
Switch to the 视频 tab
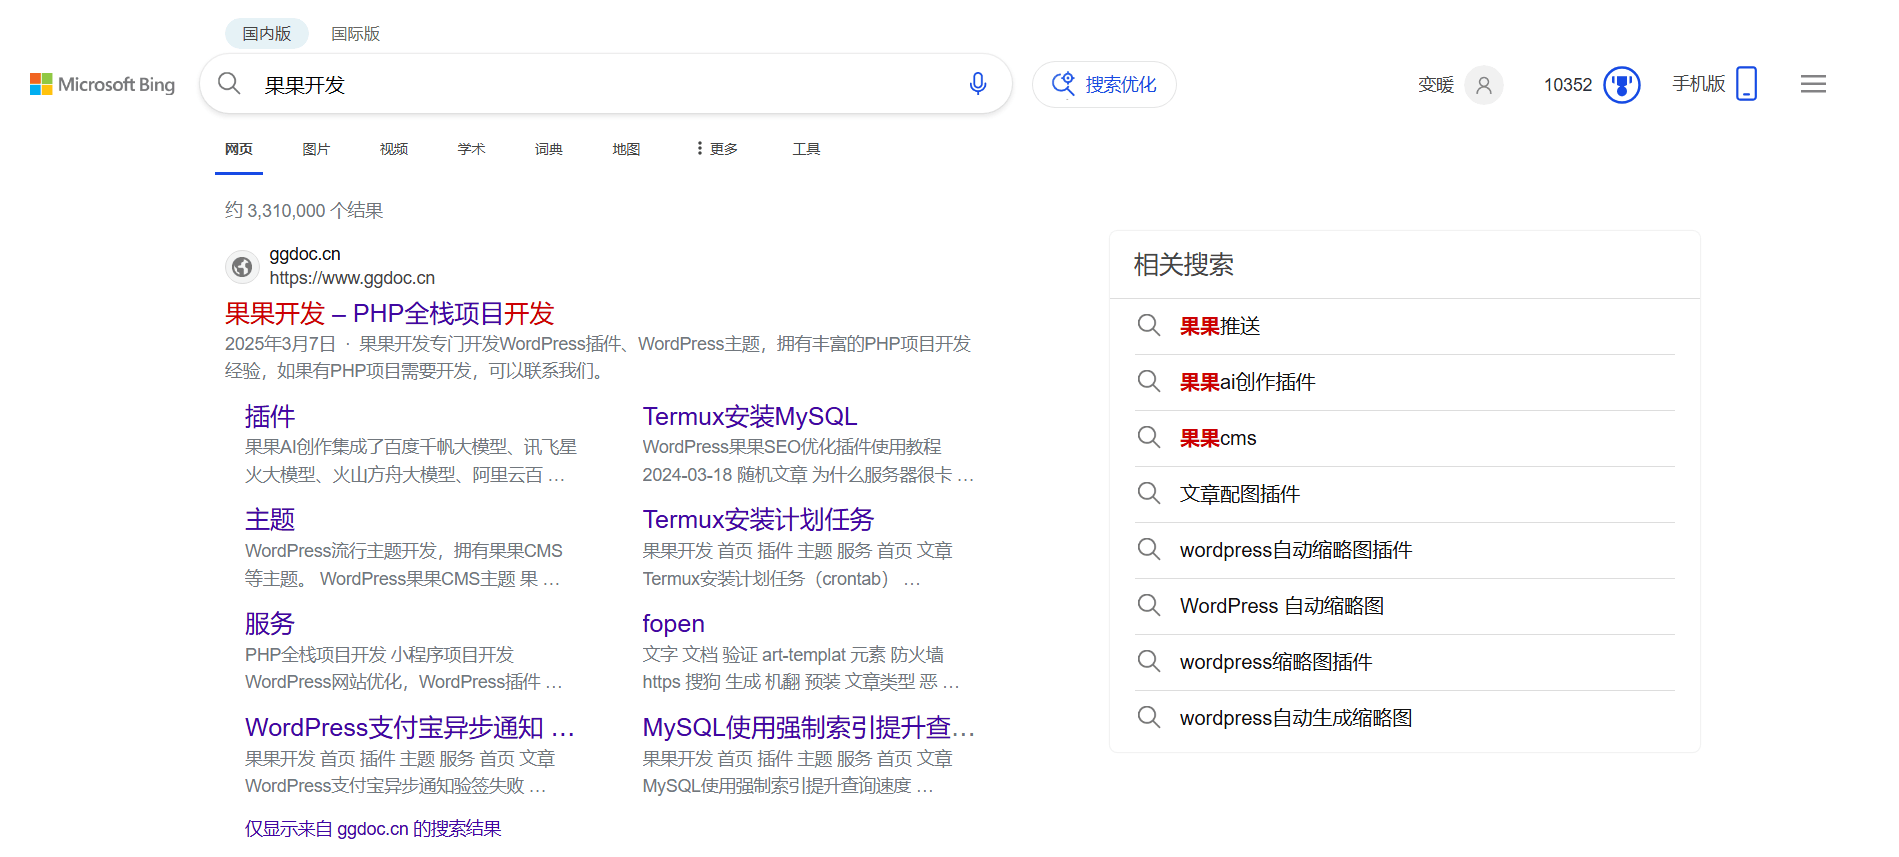click(x=394, y=149)
